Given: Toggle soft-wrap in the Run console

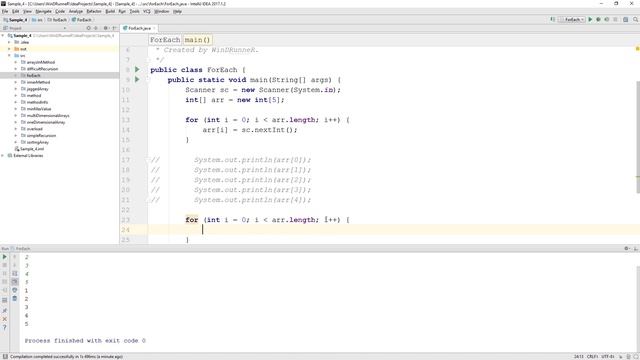Looking at the screenshot, I should click(15, 273).
